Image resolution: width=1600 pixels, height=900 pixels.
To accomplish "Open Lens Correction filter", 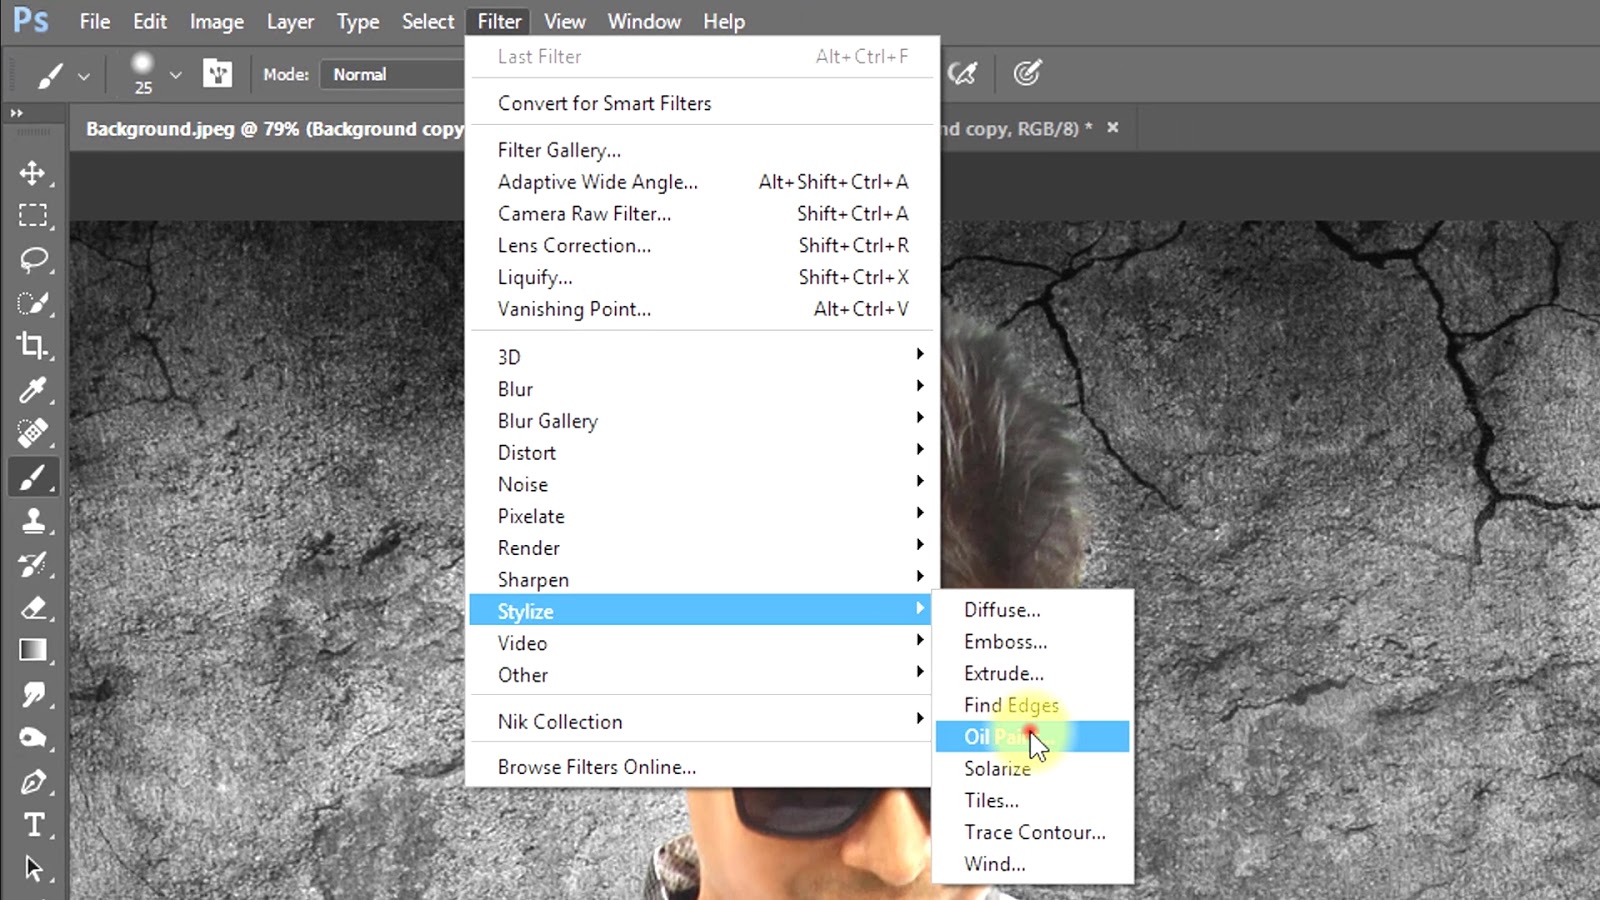I will [702, 246].
